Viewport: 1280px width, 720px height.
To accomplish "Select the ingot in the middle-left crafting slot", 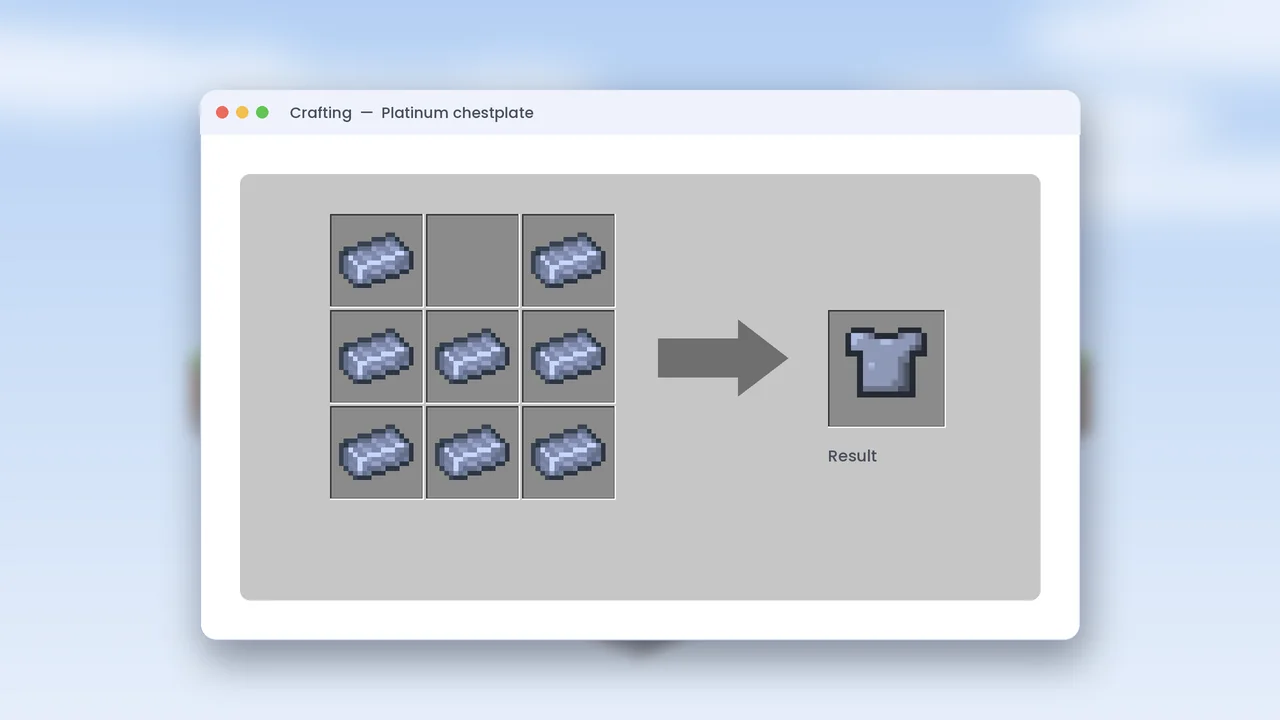I will (x=376, y=356).
